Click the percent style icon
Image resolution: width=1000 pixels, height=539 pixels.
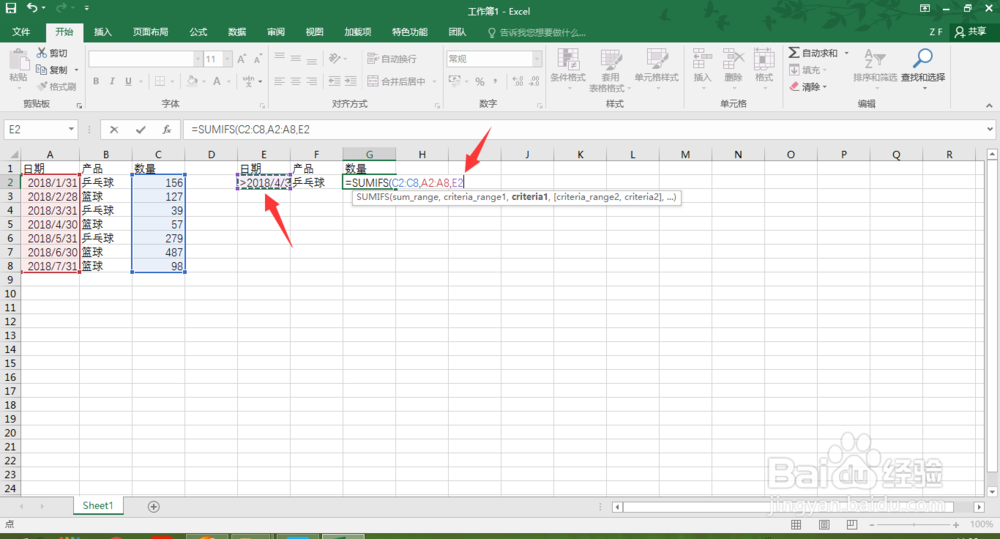[480, 81]
